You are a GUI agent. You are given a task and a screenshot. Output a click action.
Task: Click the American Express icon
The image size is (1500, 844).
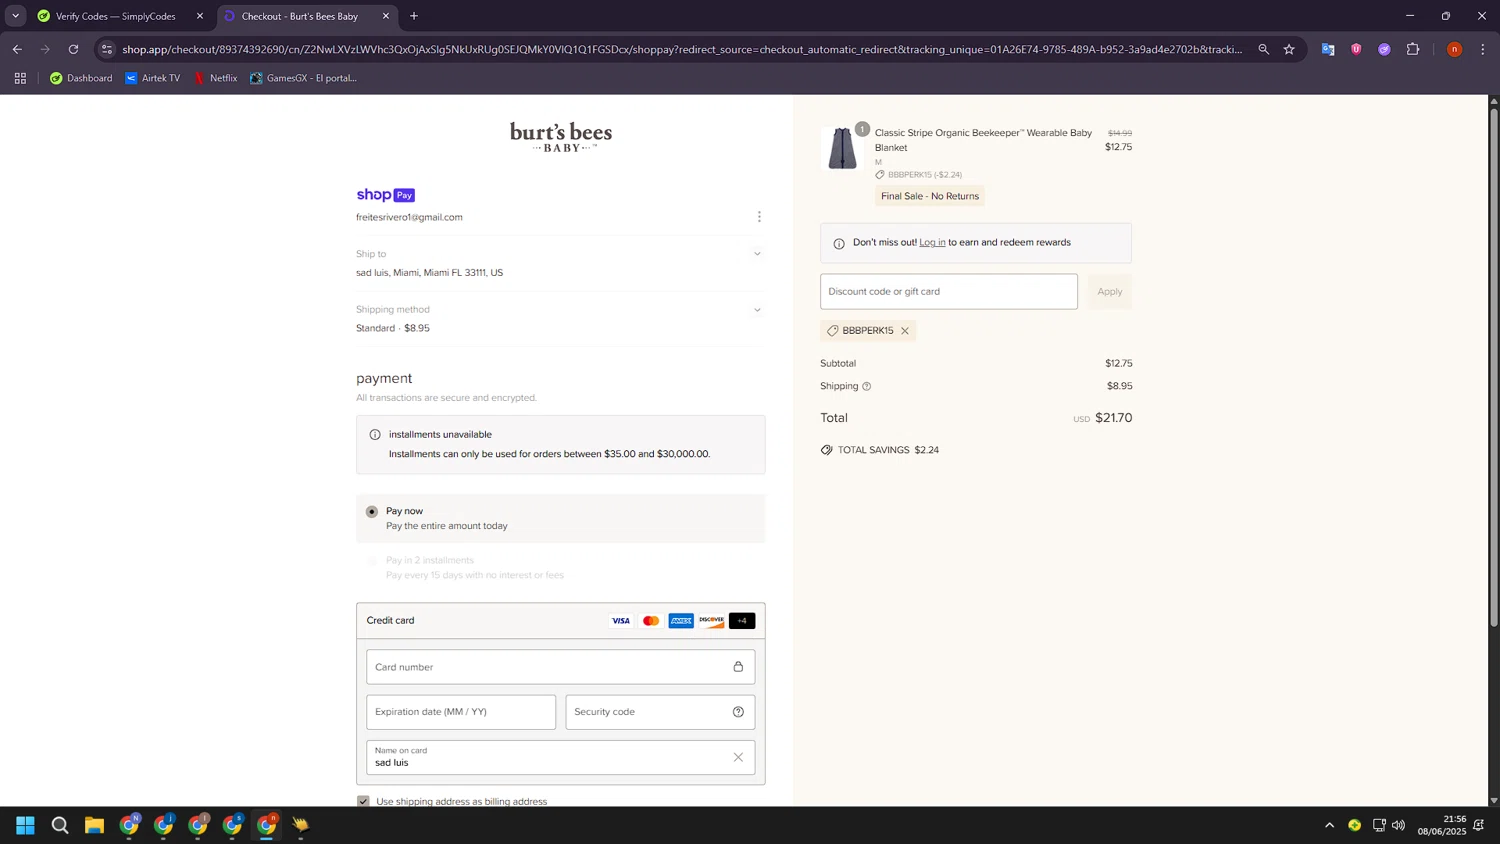(x=681, y=621)
